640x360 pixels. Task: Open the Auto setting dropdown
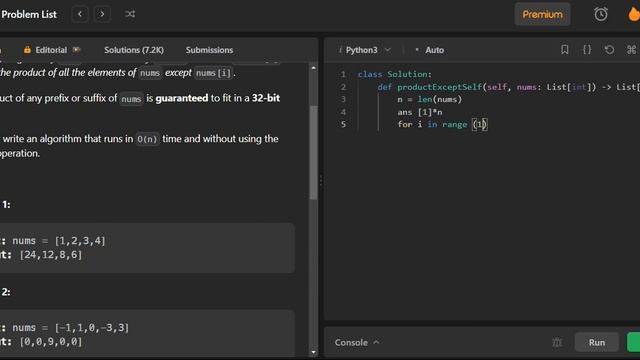[434, 50]
